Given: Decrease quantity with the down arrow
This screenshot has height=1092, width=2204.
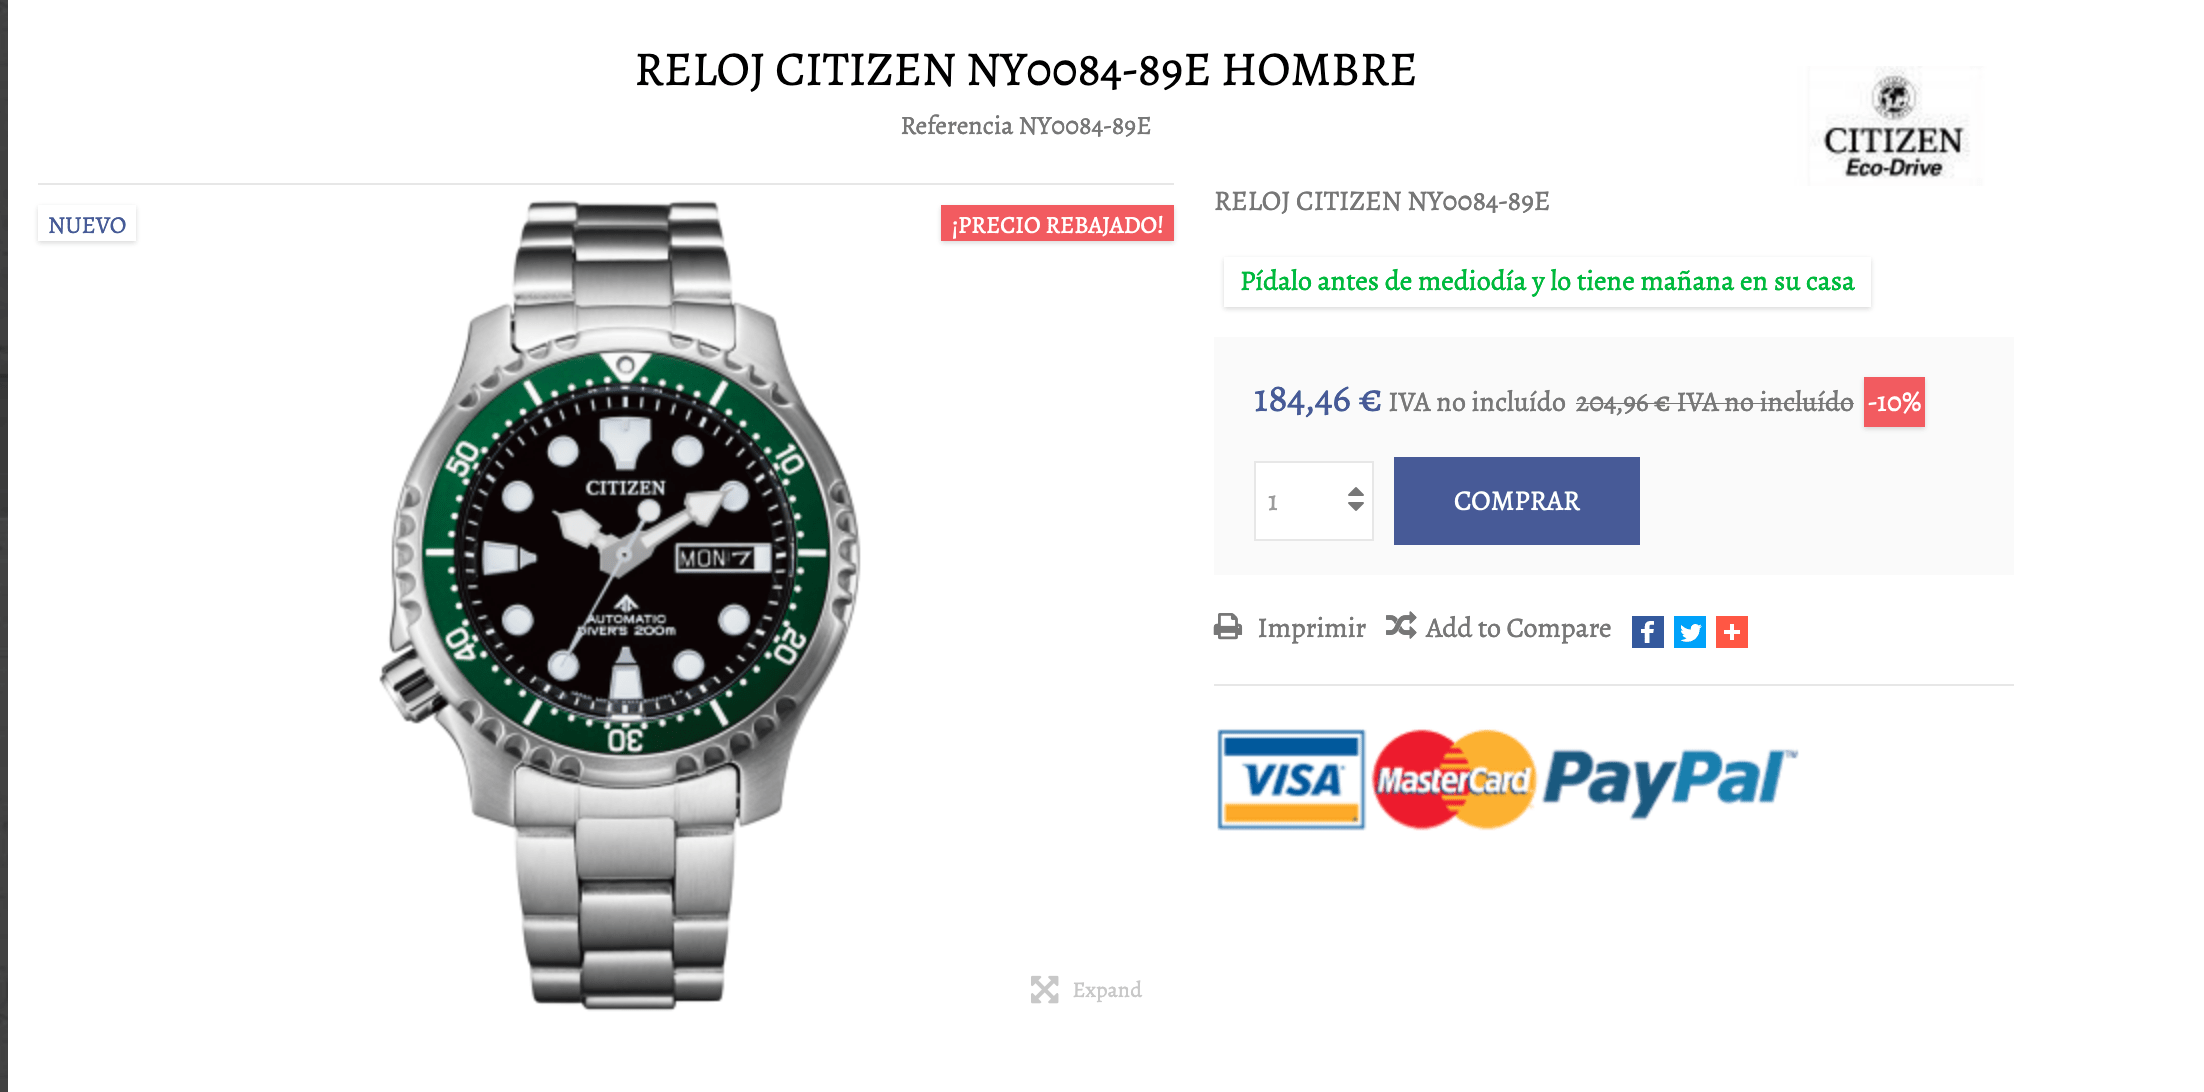Looking at the screenshot, I should [x=1355, y=507].
